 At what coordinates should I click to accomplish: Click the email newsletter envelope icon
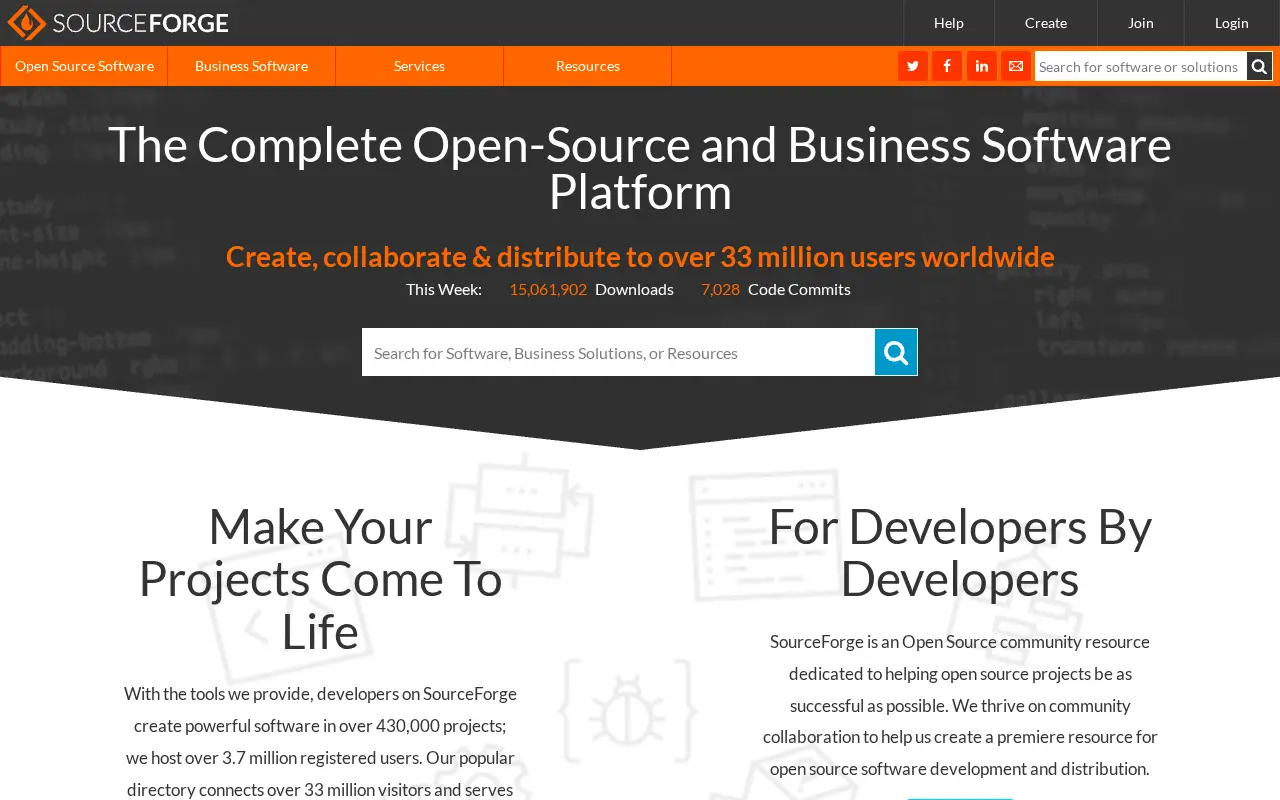[x=1016, y=66]
